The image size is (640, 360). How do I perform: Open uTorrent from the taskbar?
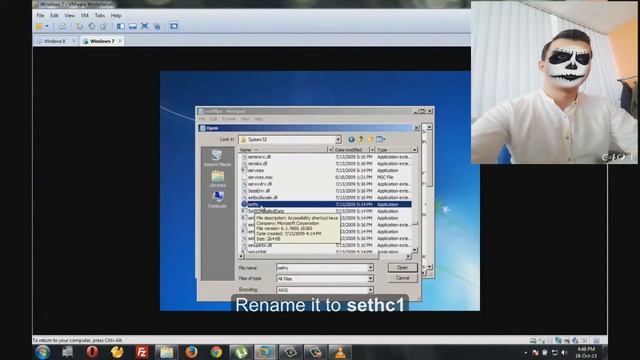coord(241,352)
